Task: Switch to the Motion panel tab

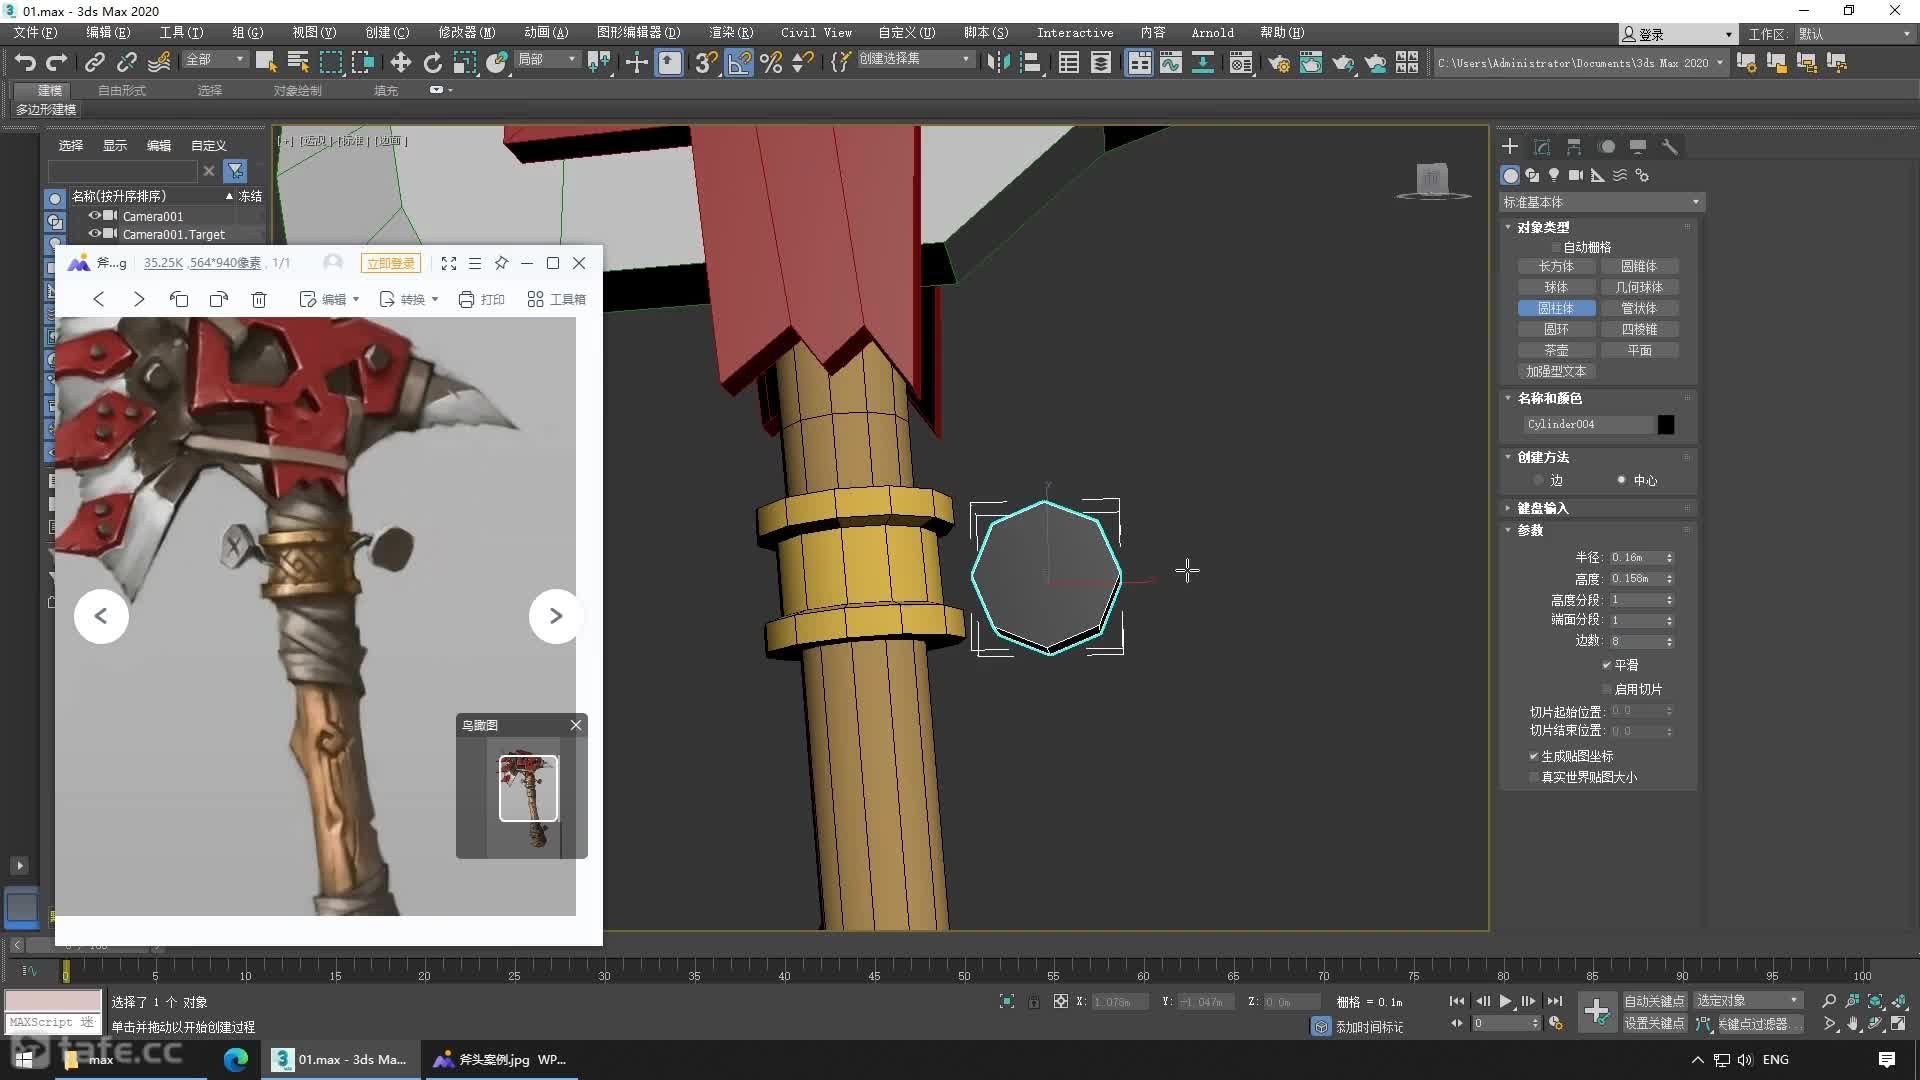Action: point(1606,146)
